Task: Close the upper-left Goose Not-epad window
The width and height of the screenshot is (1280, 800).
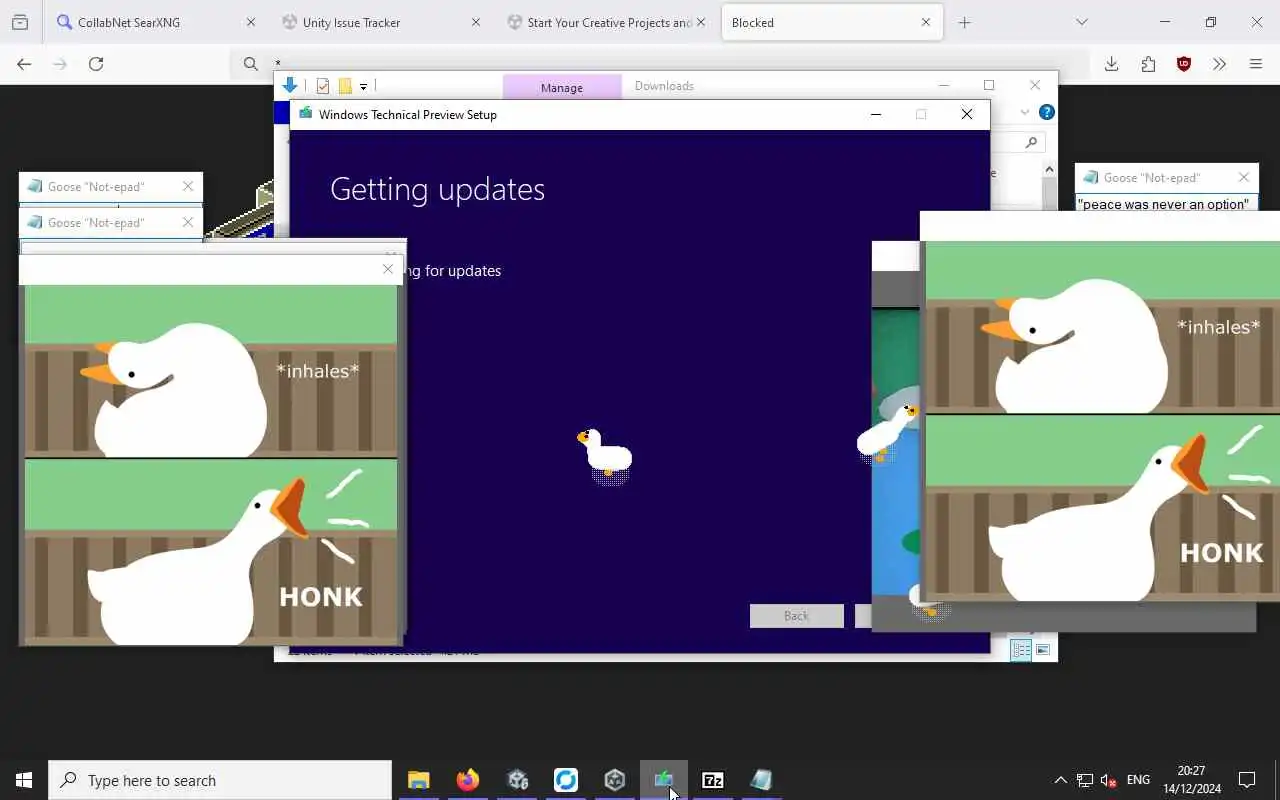Action: click(x=187, y=186)
